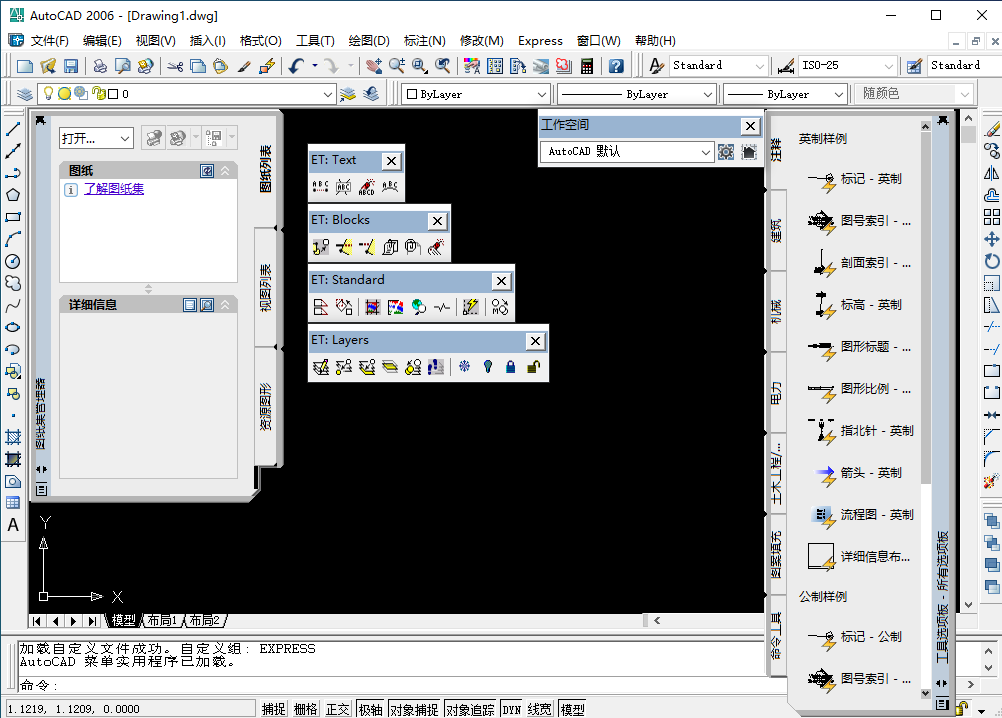Select the light bulb icon on ET: Layers toolbar
The width and height of the screenshot is (1002, 718).
pos(488,366)
